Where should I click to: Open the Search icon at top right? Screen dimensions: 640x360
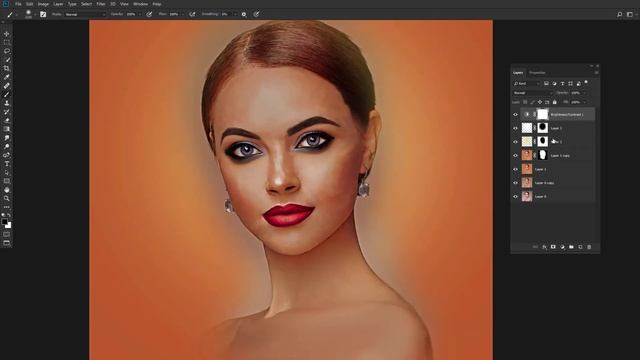pyautogui.click(x=620, y=14)
